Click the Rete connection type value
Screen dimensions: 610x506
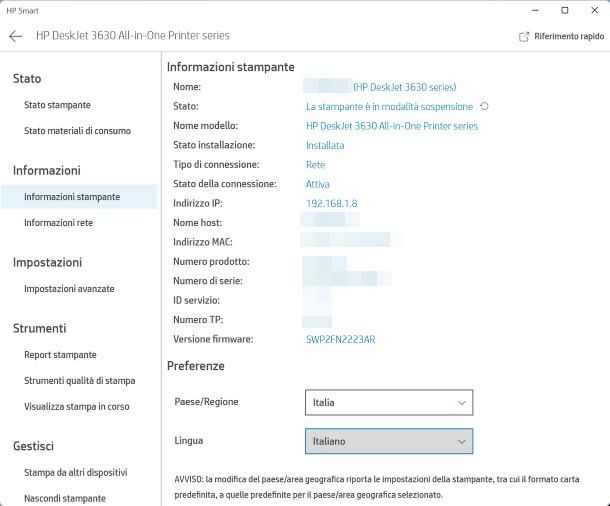[316, 165]
